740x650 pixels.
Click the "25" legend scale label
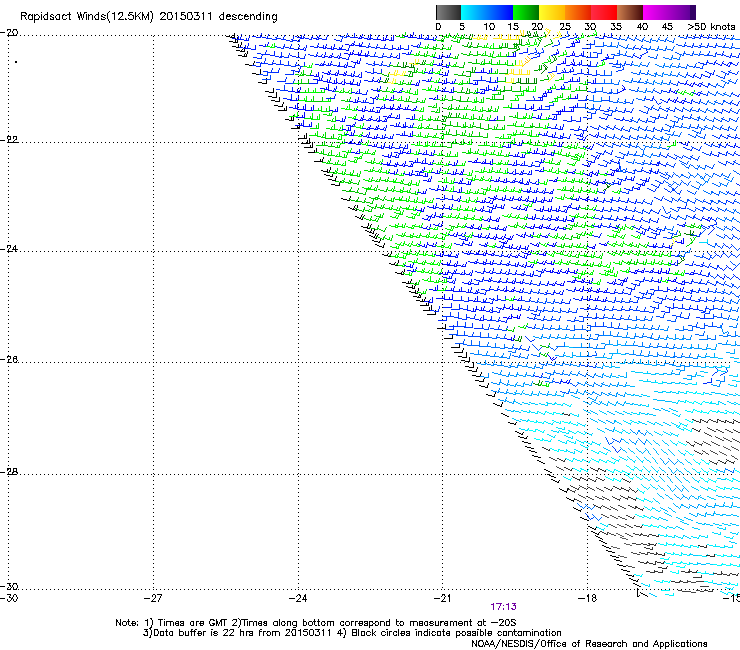click(565, 27)
